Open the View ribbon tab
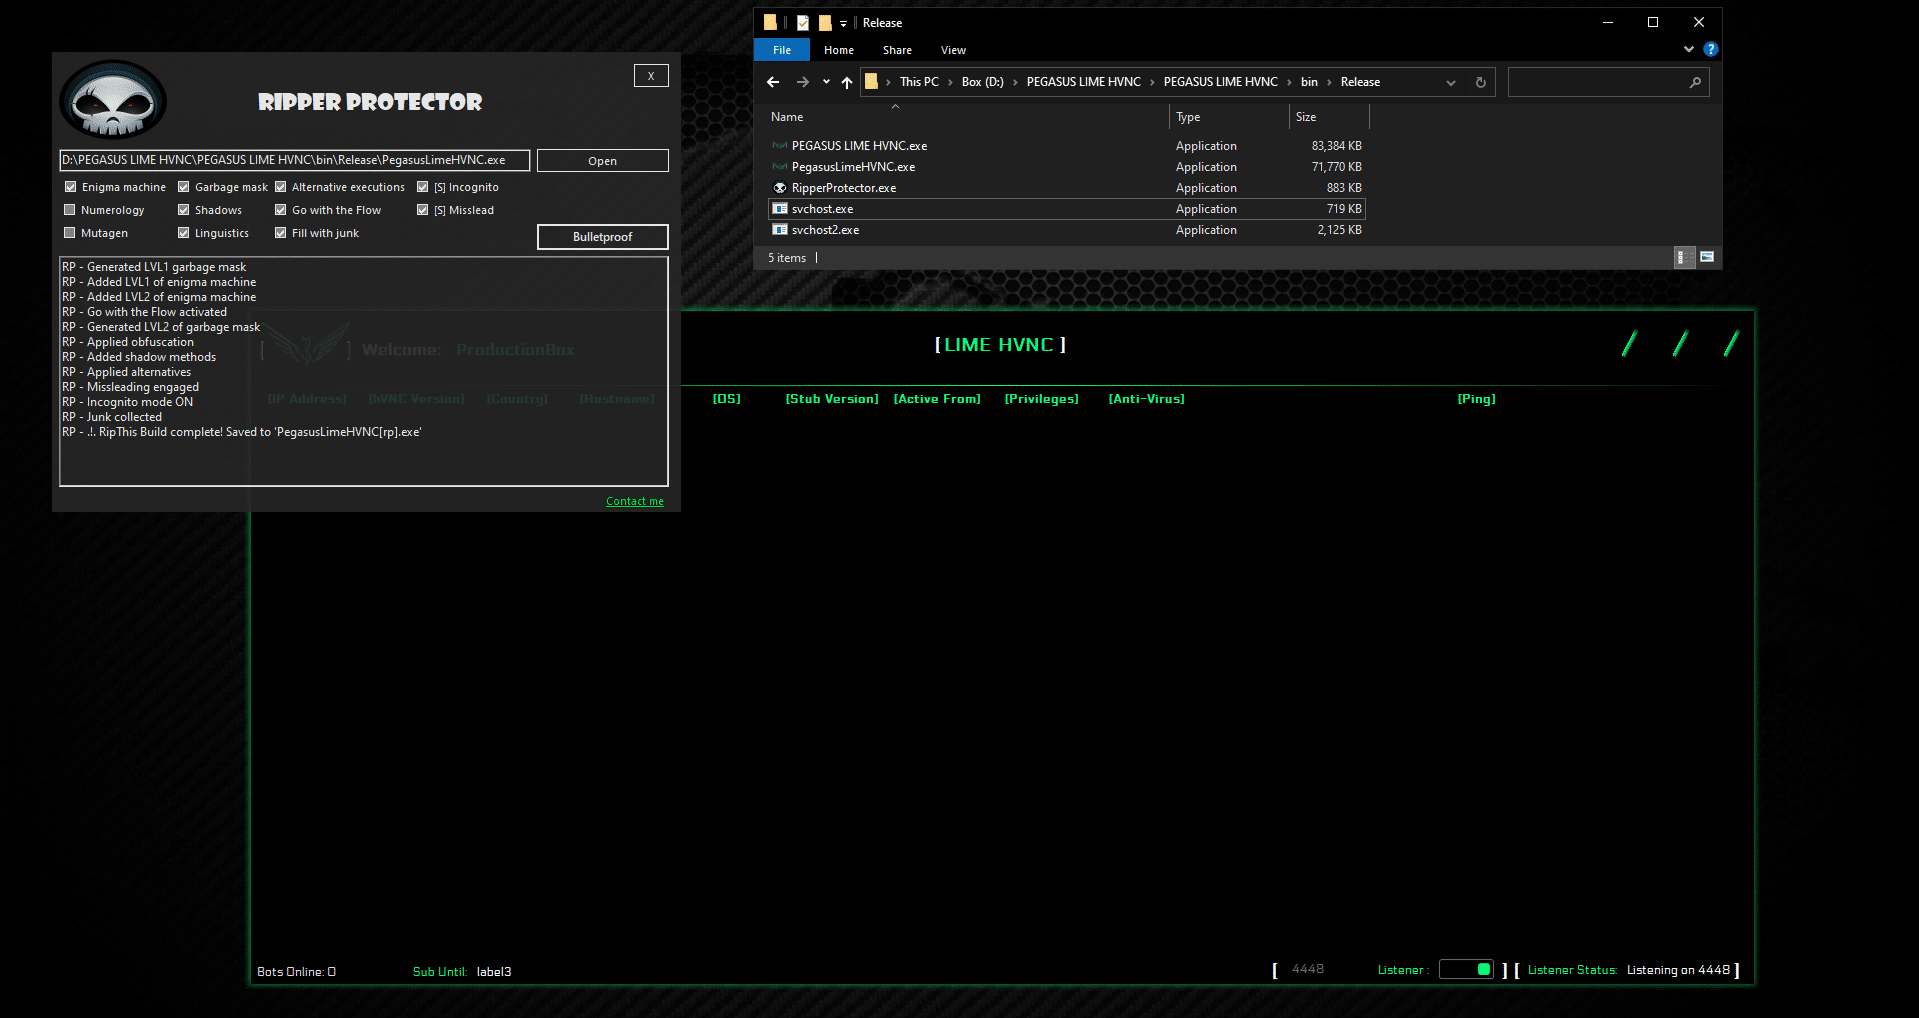 pyautogui.click(x=952, y=50)
